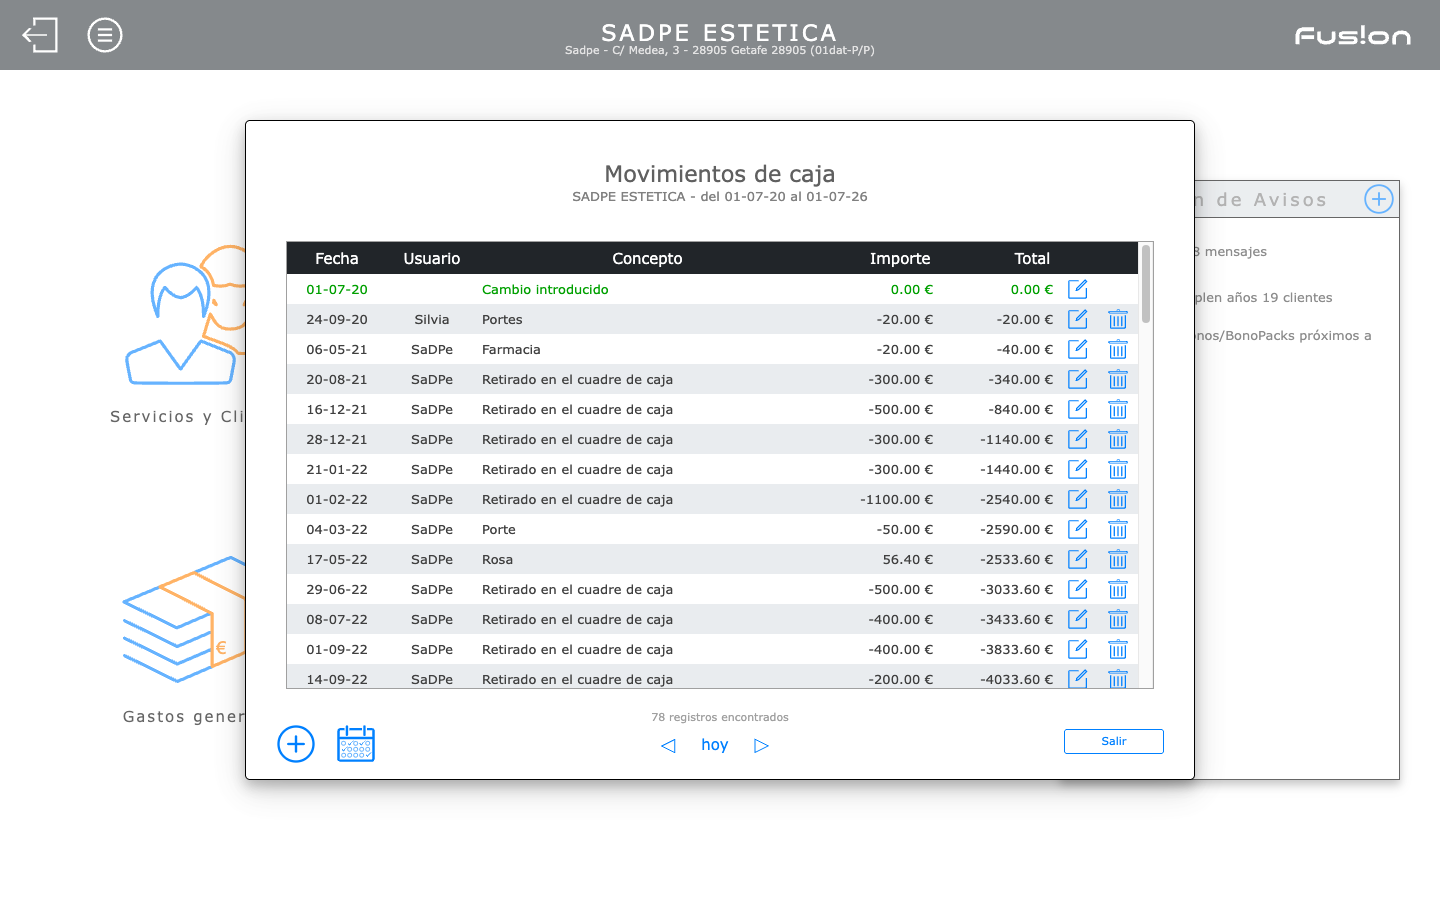
Task: Select the 'Farmacia' concept cell
Action: click(511, 349)
